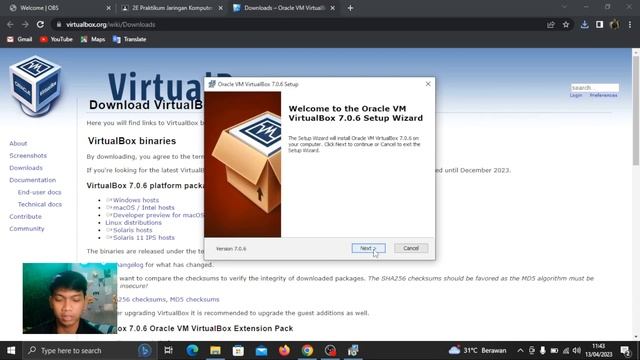Open Contribute in sidebar
640x360 pixels.
25,216
